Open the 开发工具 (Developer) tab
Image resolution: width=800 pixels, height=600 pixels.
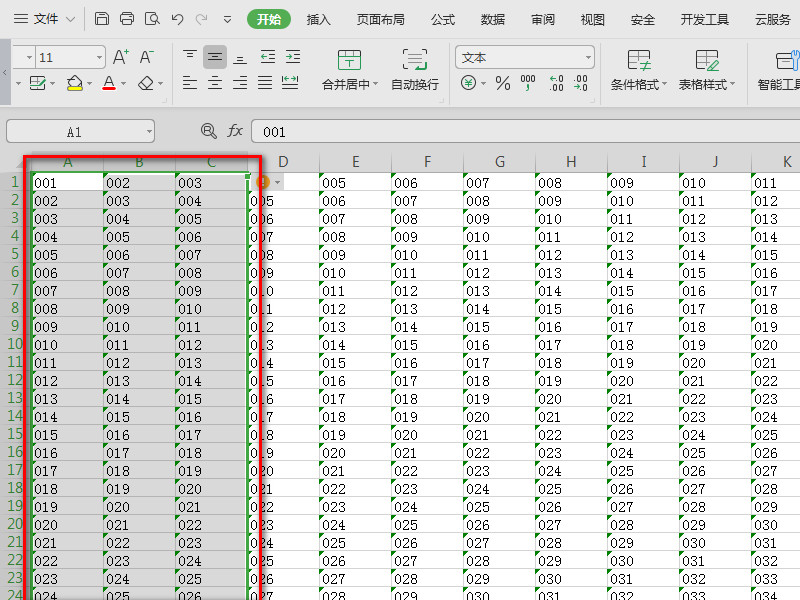pos(705,19)
